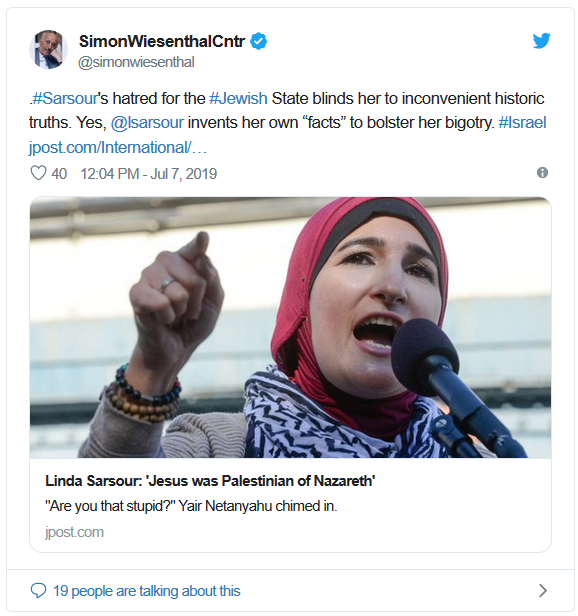Click the blue verified badge icon

pyautogui.click(x=259, y=41)
